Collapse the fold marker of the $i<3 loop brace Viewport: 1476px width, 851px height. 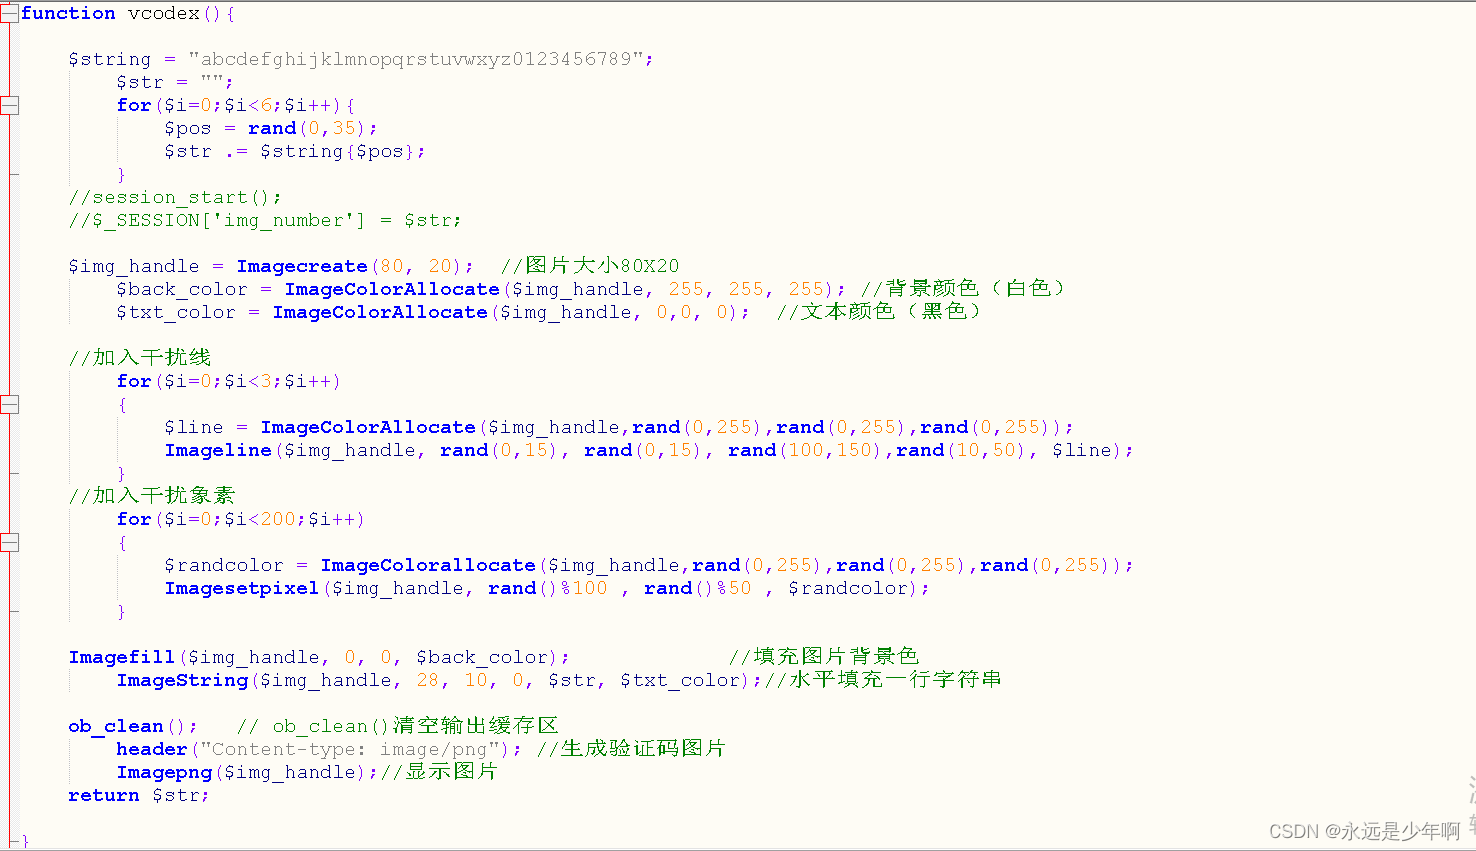9,404
